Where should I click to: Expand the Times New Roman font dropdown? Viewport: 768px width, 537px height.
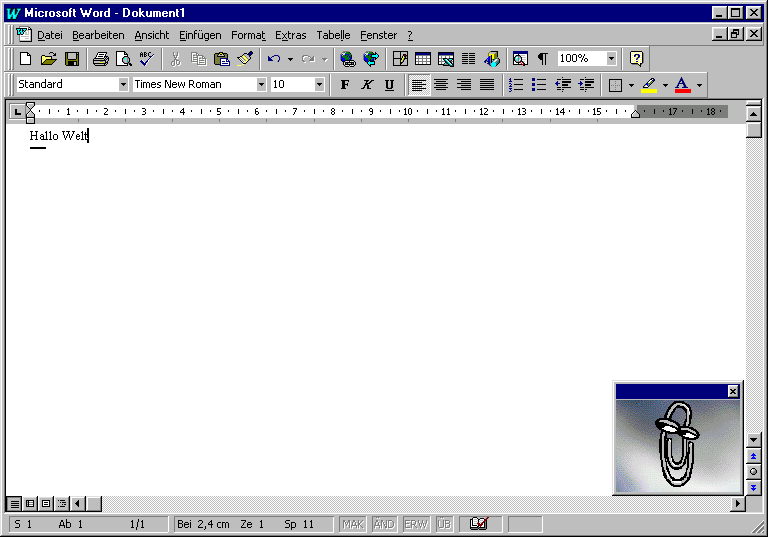(261, 84)
